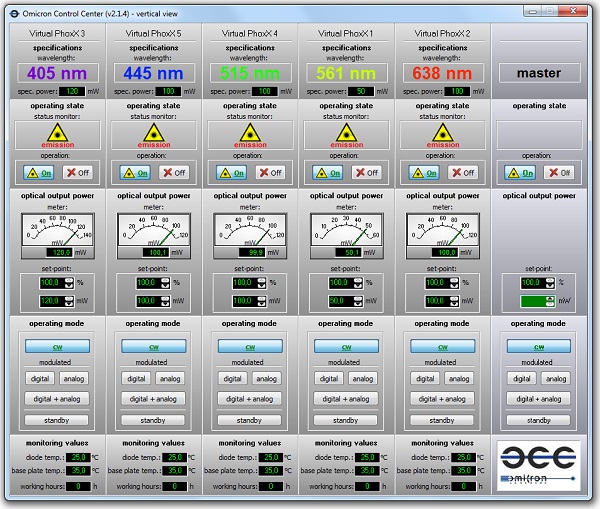
Task: Select cw operating mode for Virtual PhoxX 2
Action: [x=441, y=345]
